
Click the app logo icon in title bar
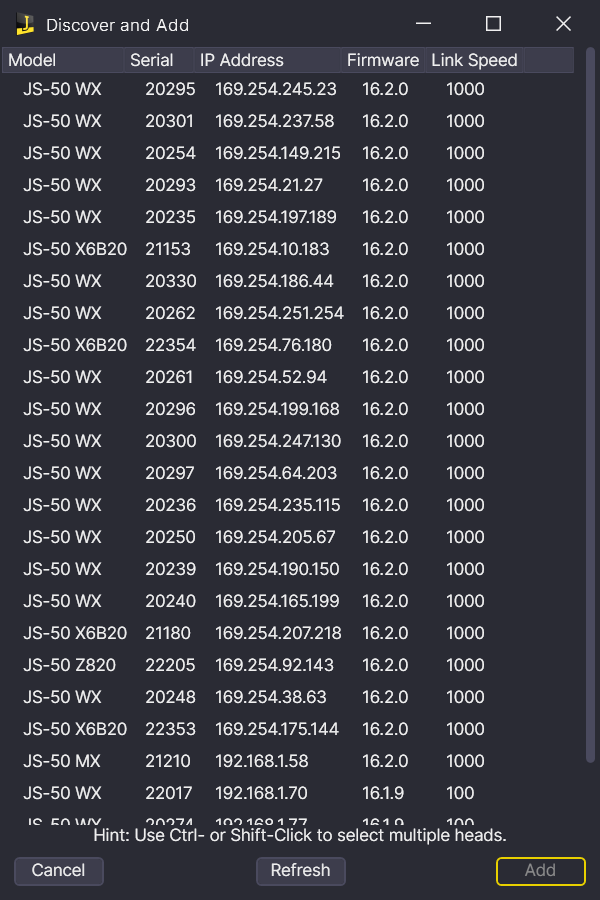[25, 25]
